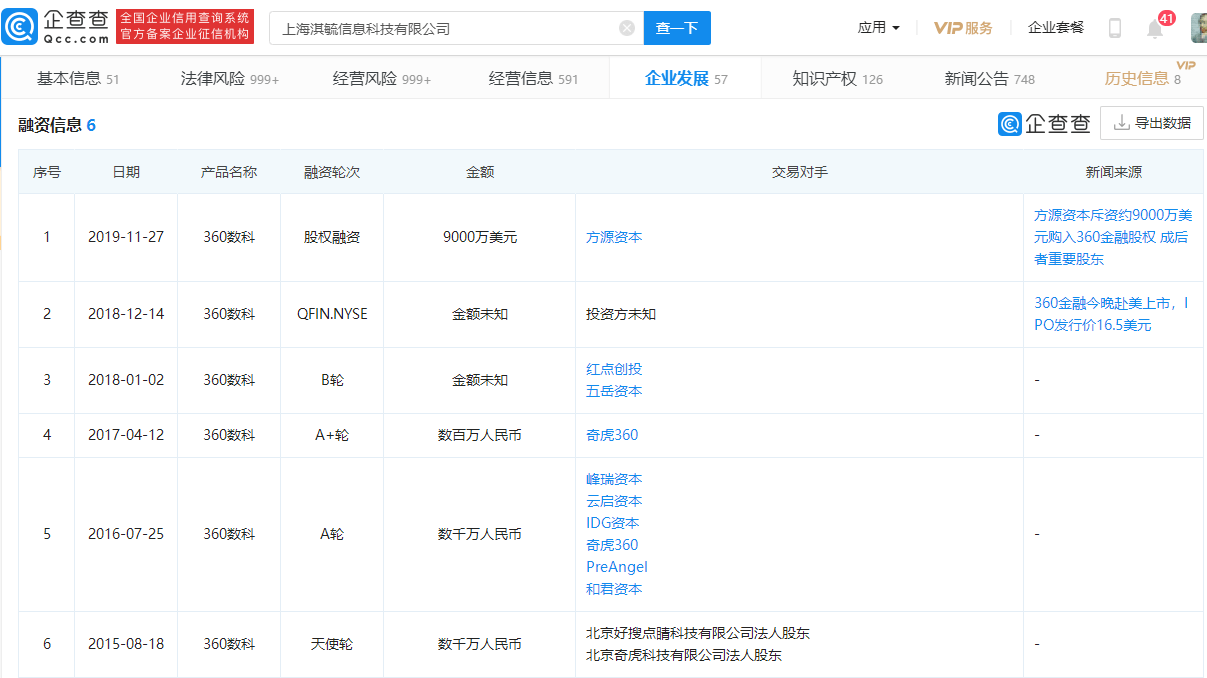Click the date 2019-11-27 cell
The height and width of the screenshot is (678, 1207).
pos(126,237)
